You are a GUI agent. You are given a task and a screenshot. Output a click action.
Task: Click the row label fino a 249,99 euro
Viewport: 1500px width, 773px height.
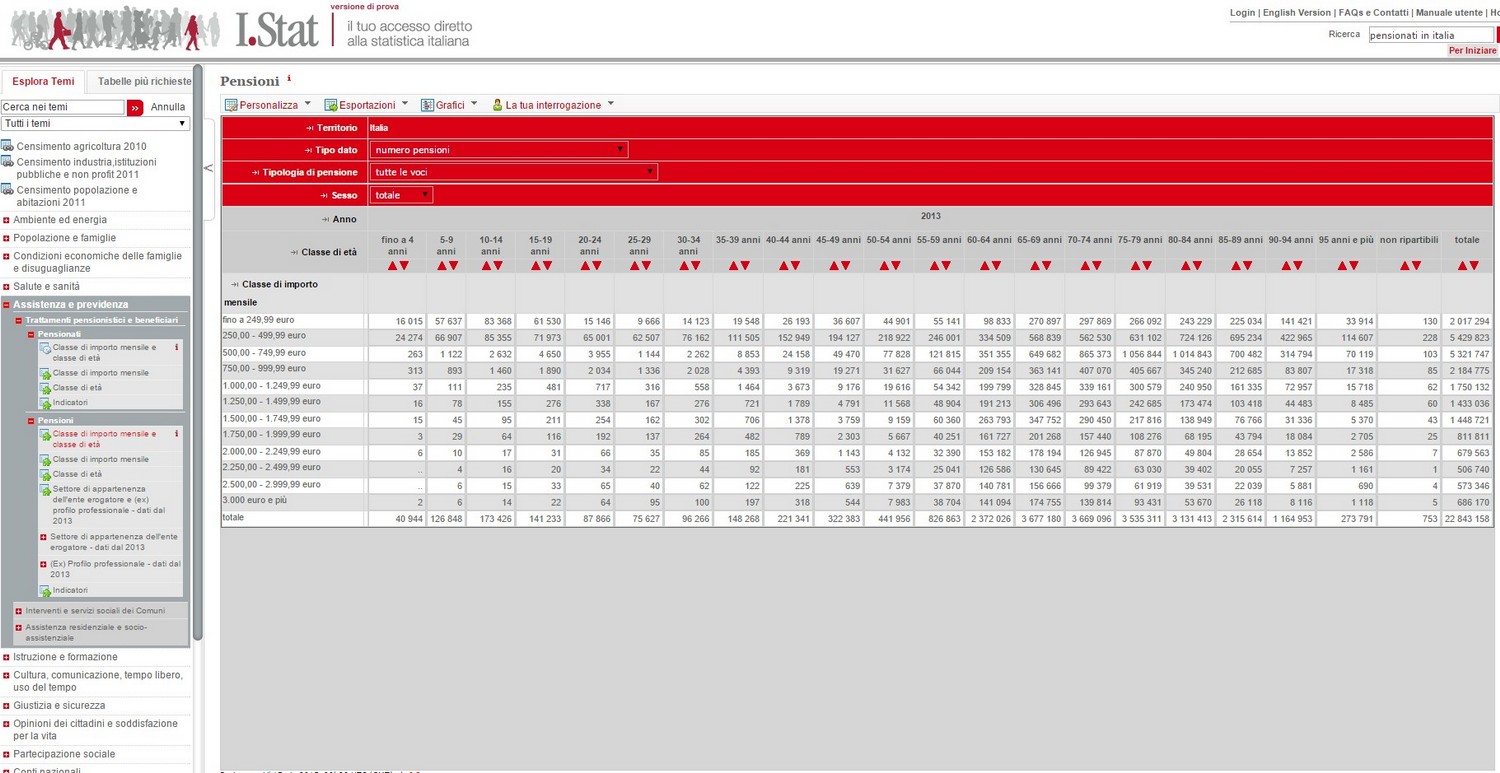[258, 320]
